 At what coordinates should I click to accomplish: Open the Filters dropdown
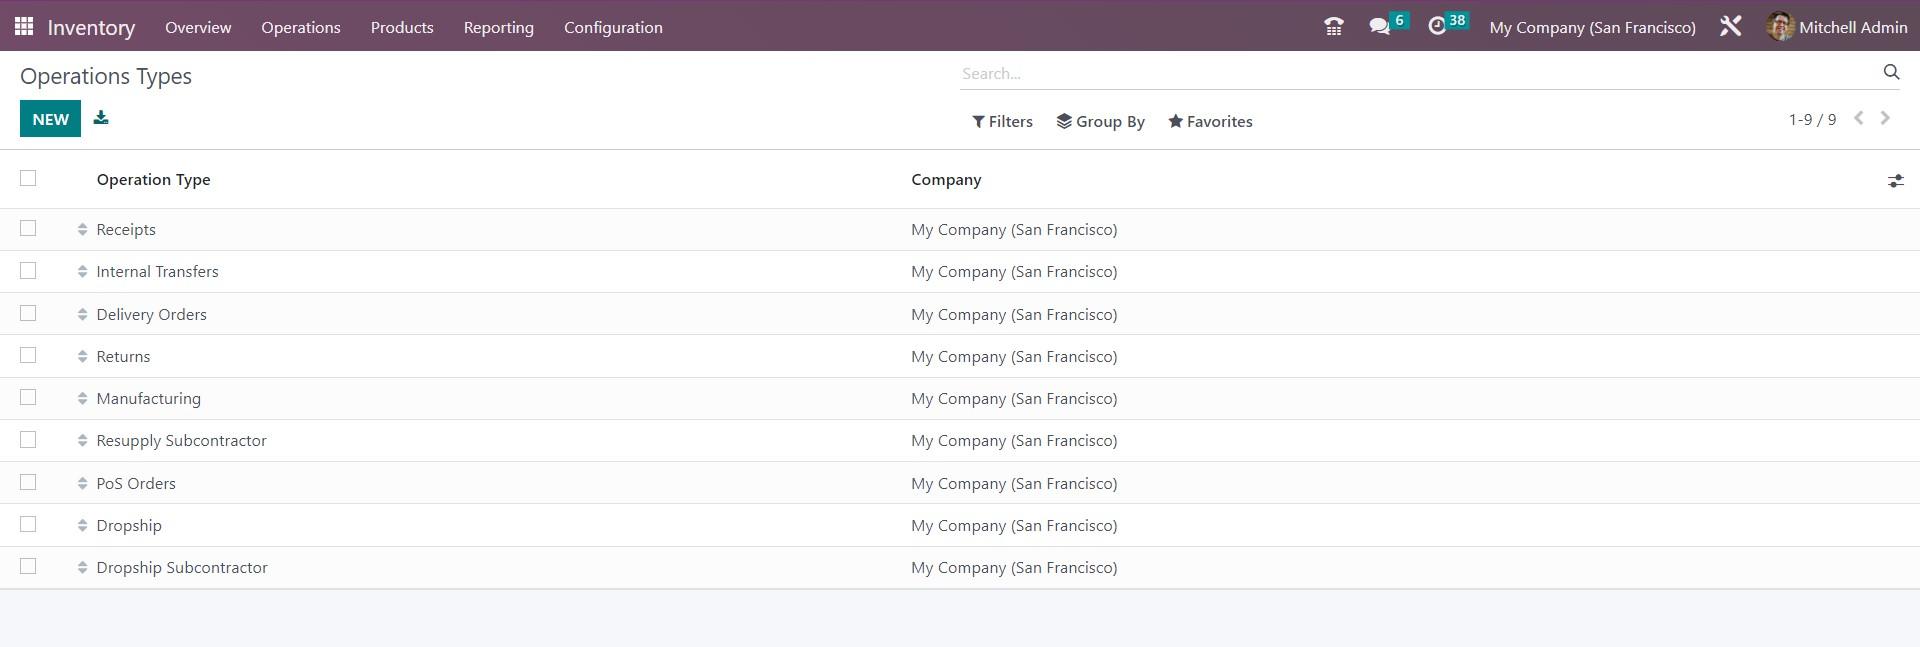1002,121
